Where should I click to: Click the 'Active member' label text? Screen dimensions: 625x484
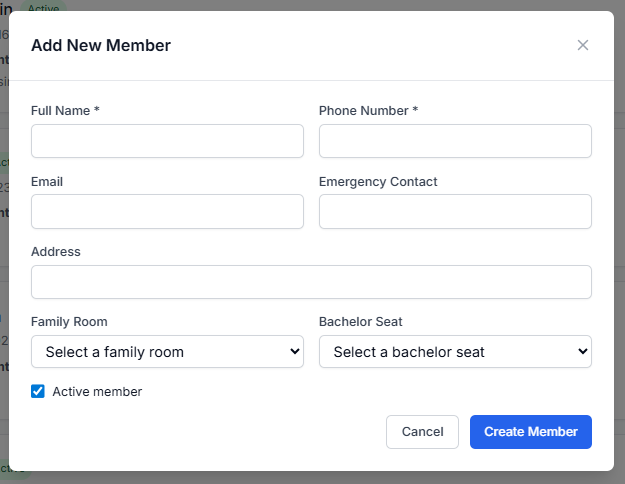97,392
